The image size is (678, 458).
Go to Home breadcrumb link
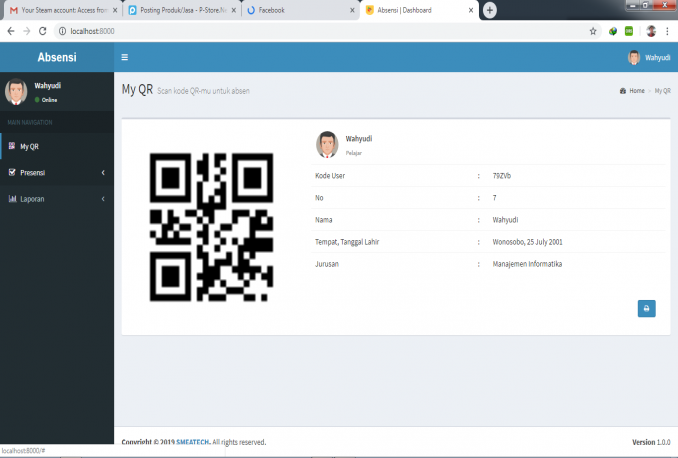(x=636, y=91)
